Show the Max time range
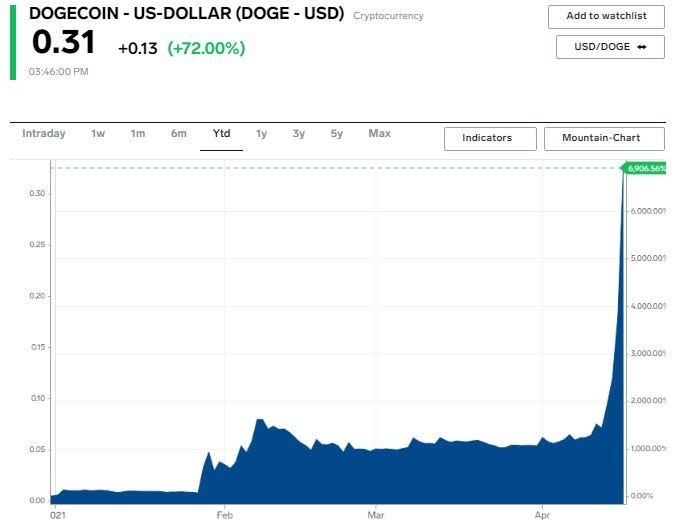 click(x=379, y=134)
